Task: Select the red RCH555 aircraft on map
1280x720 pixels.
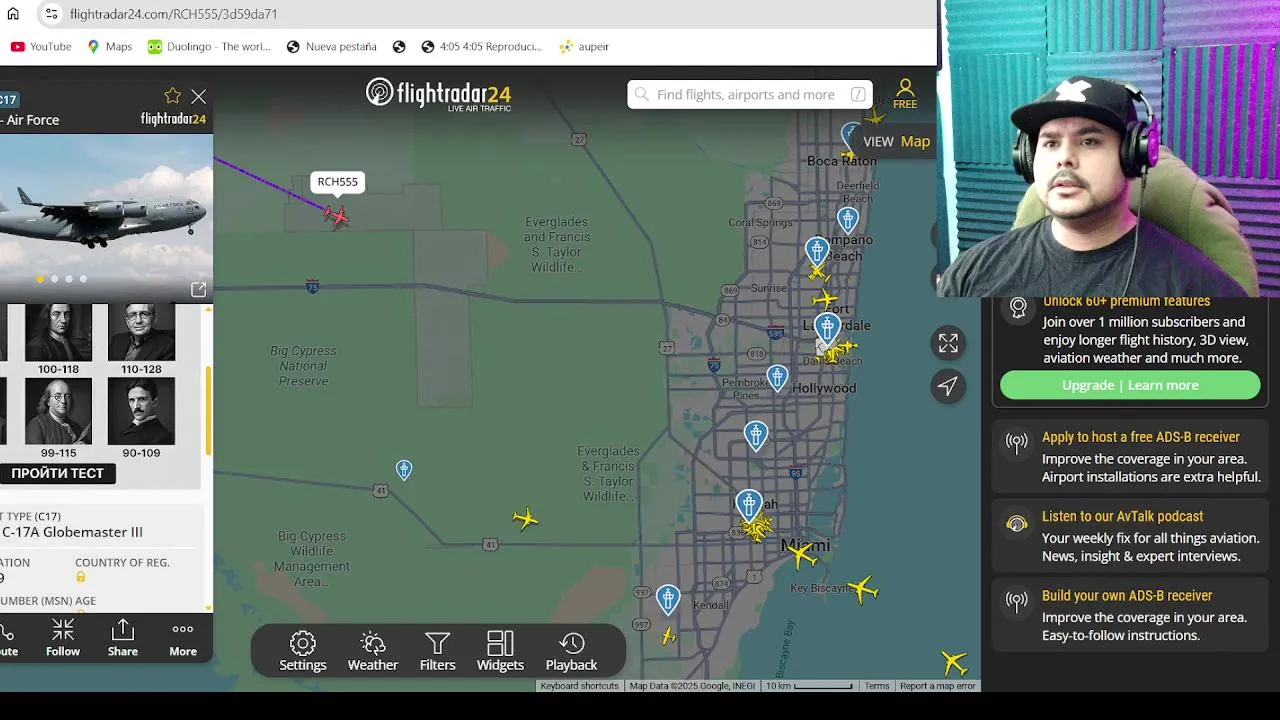Action: (x=337, y=215)
